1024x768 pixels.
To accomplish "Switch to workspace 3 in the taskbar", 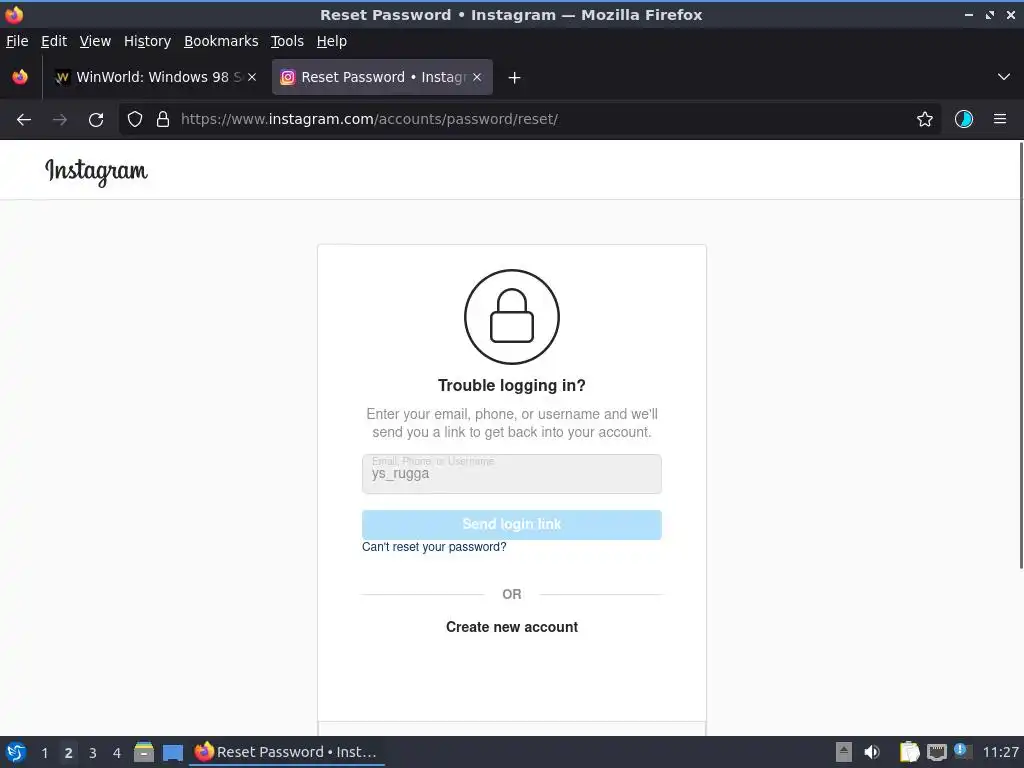I will click(x=93, y=753).
